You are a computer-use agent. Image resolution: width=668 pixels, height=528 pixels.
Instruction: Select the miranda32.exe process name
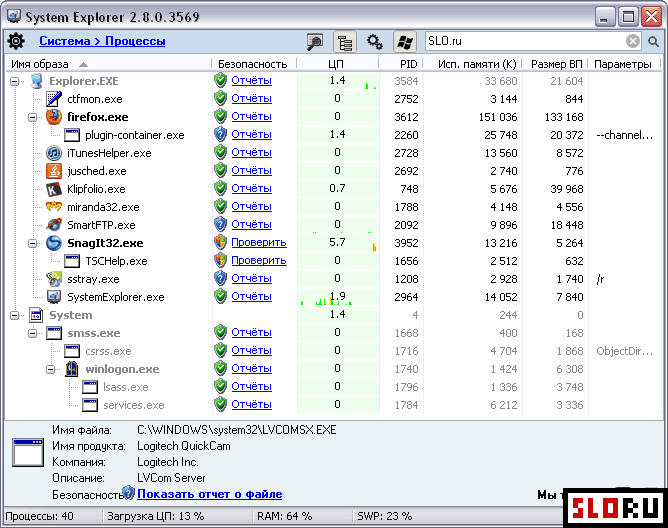(104, 207)
